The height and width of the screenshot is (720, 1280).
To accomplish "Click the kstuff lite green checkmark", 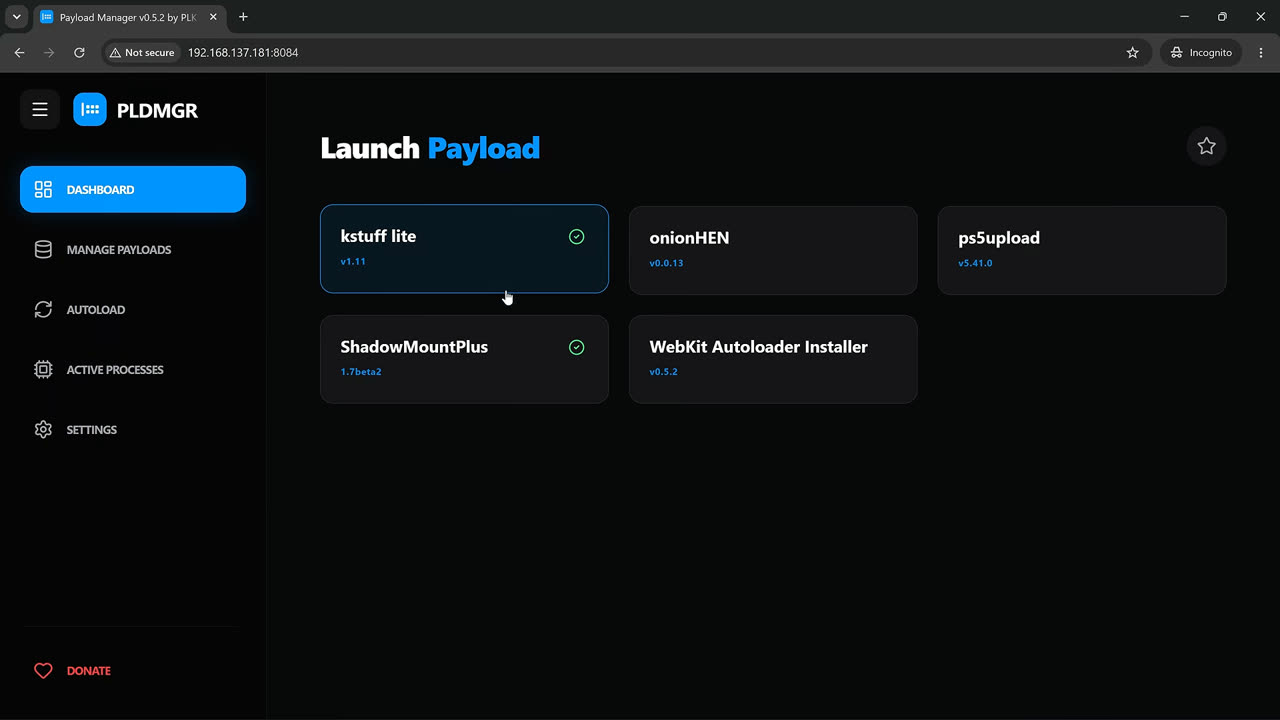I will (x=576, y=237).
